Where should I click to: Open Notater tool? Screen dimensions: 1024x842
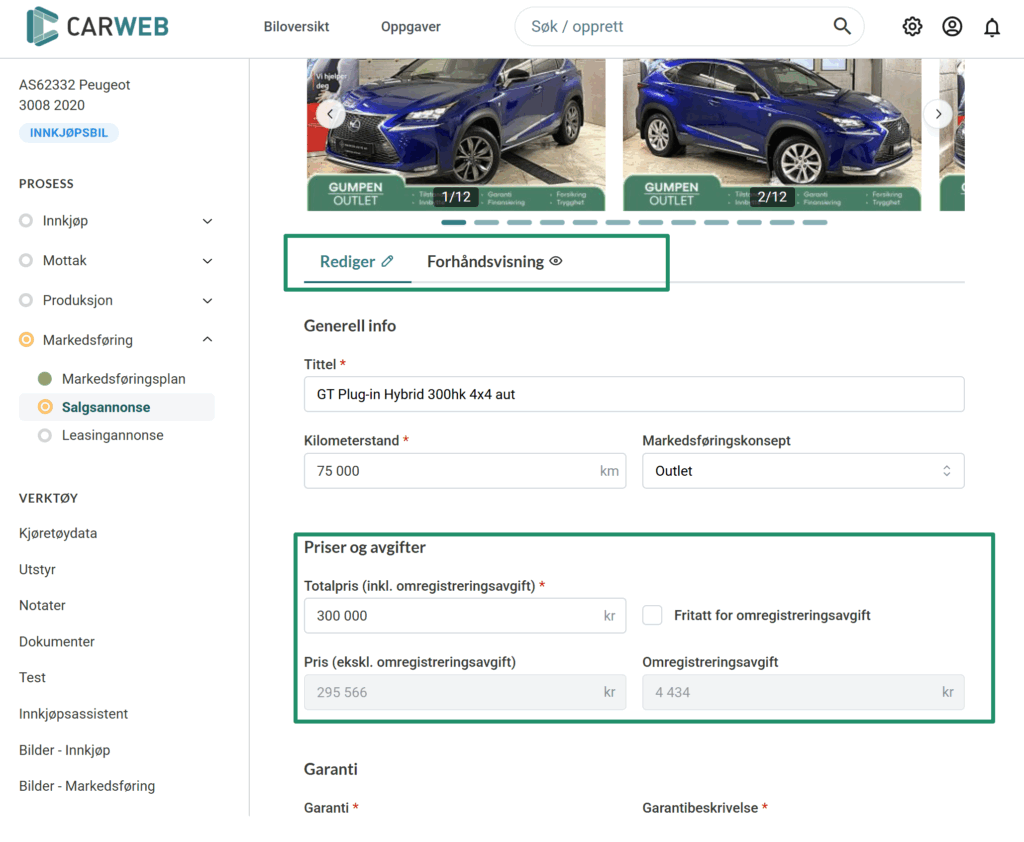click(42, 606)
